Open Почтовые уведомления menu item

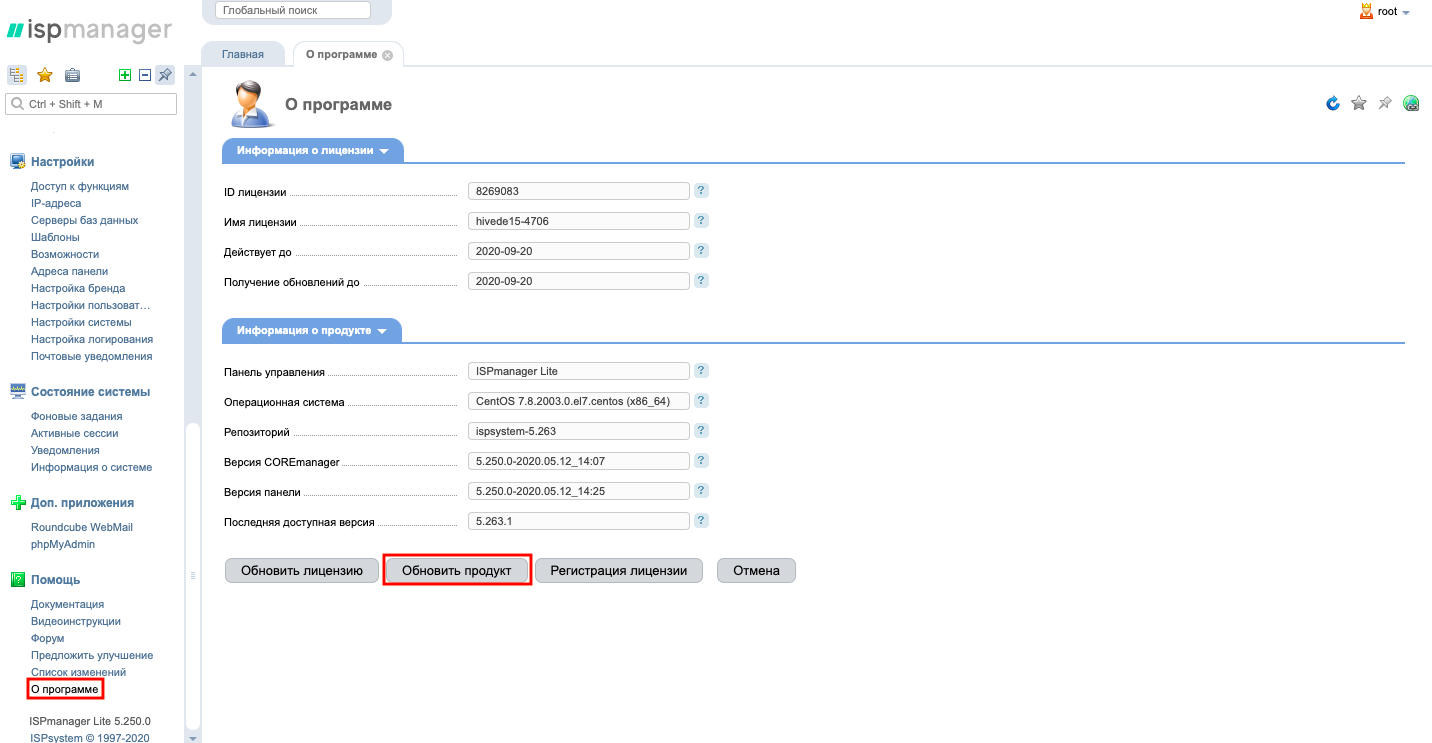click(91, 356)
